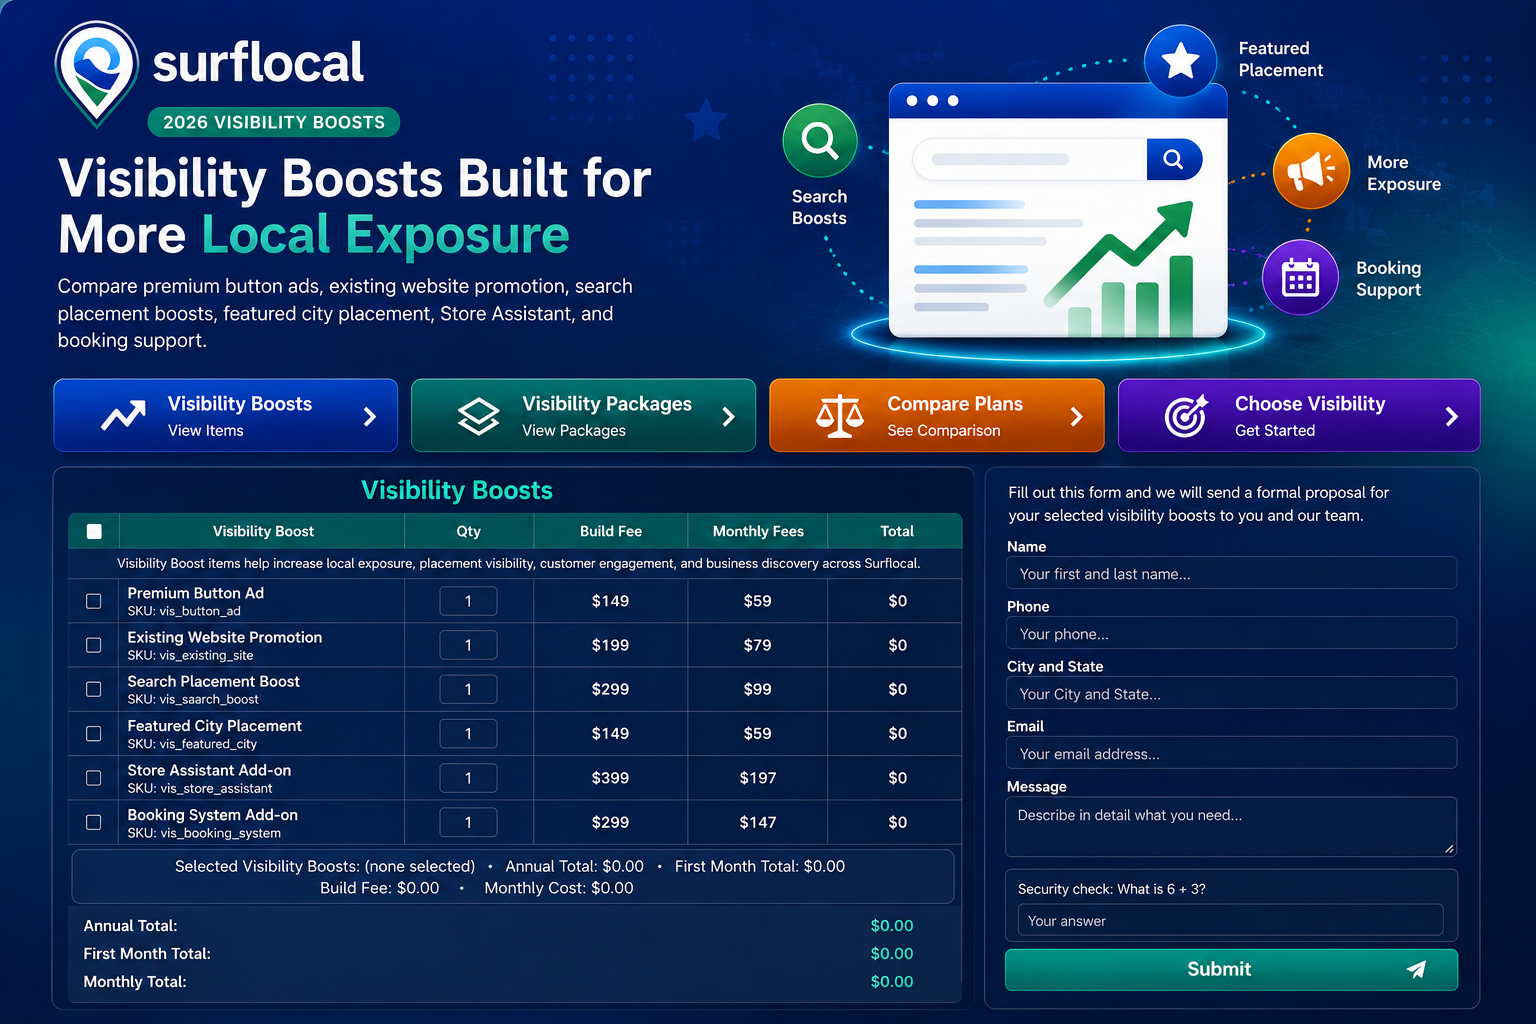1536x1024 pixels.
Task: Click the Annual Total $0.00 value at bottom
Action: 892,926
